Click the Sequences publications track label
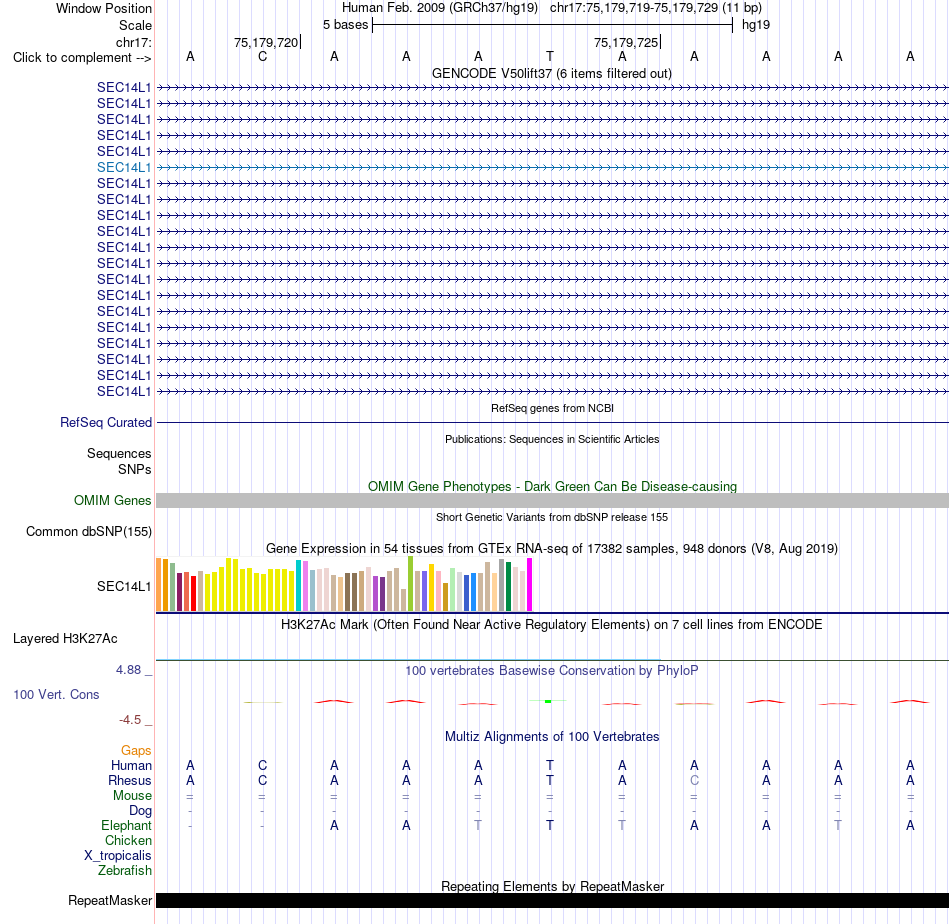 click(119, 453)
